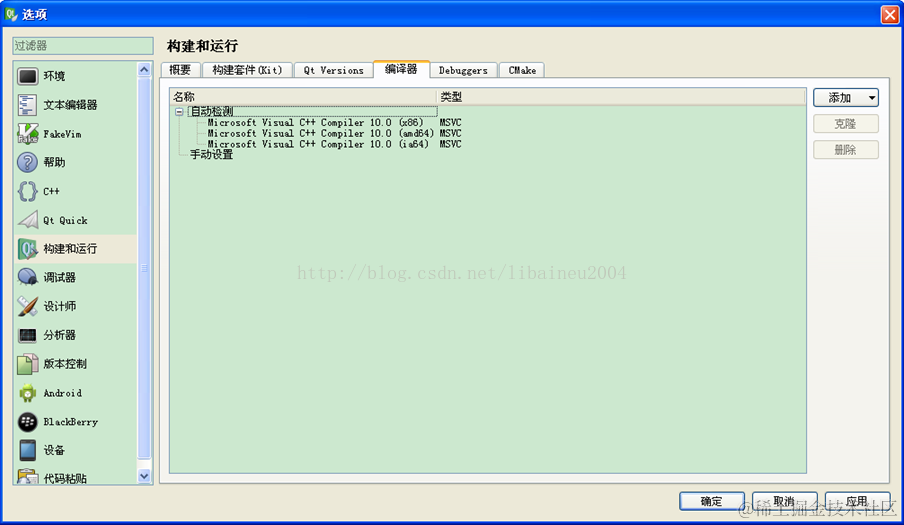Open the 设备 devices icon
Viewport: 904px width, 525px height.
click(27, 451)
